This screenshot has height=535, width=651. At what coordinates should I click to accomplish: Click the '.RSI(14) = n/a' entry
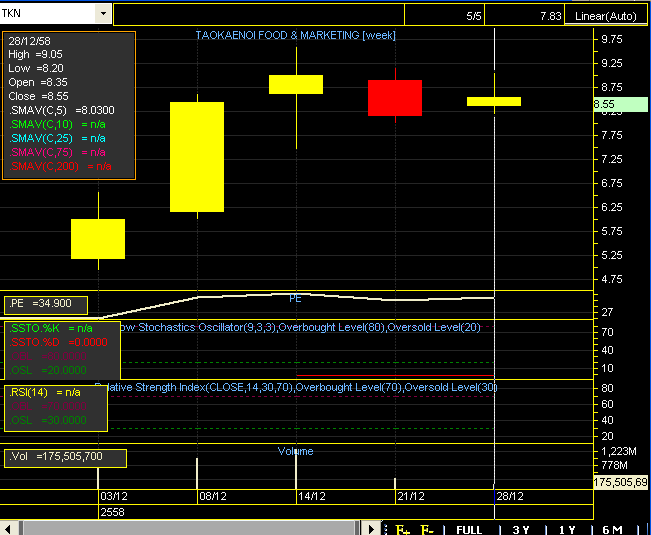click(x=45, y=392)
